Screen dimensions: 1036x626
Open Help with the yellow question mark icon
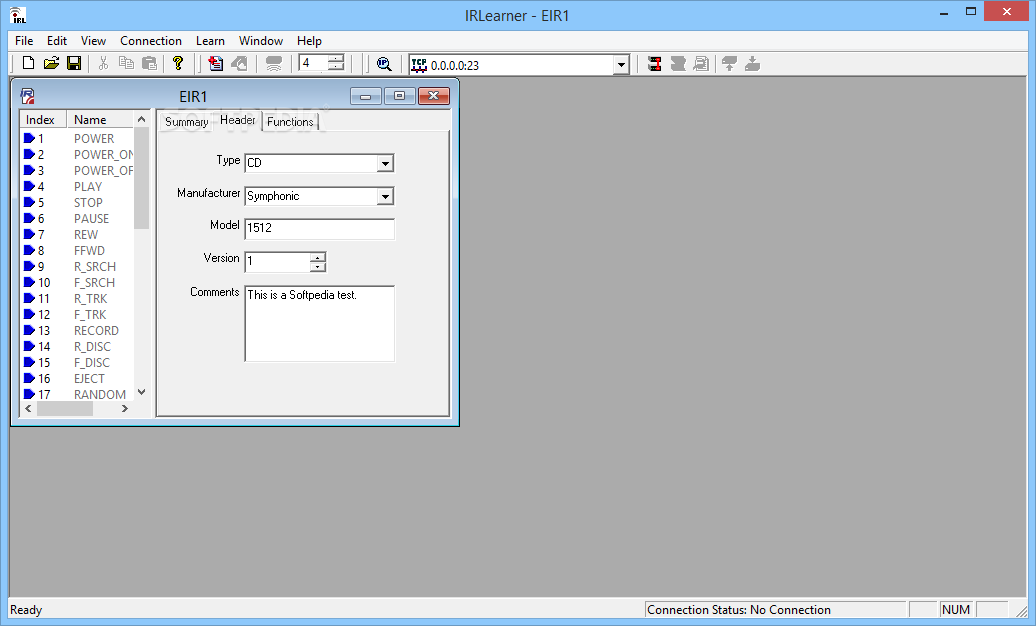[x=178, y=63]
